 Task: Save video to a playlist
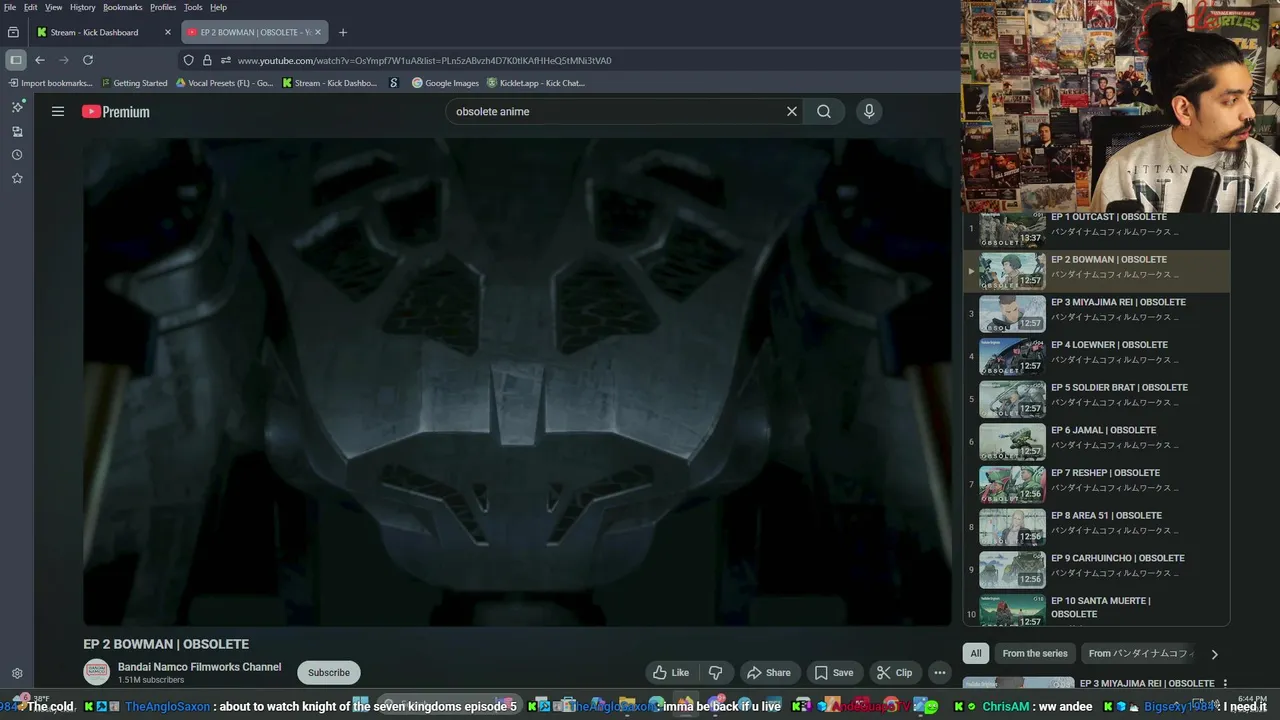(833, 673)
